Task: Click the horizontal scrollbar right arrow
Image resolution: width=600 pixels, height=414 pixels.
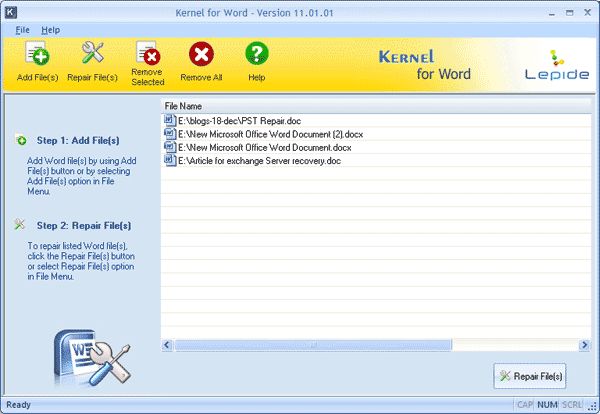Action: pos(584,345)
